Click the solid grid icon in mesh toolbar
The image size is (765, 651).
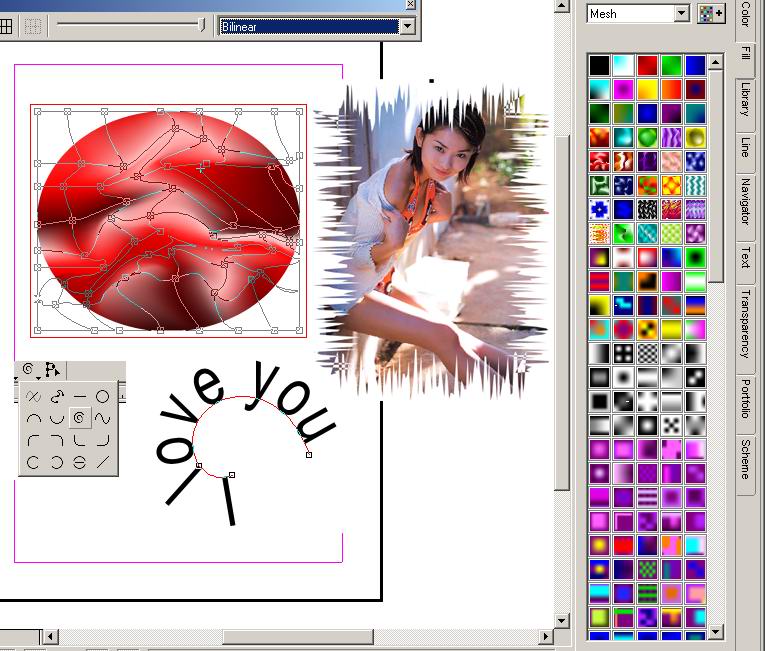(x=6, y=26)
